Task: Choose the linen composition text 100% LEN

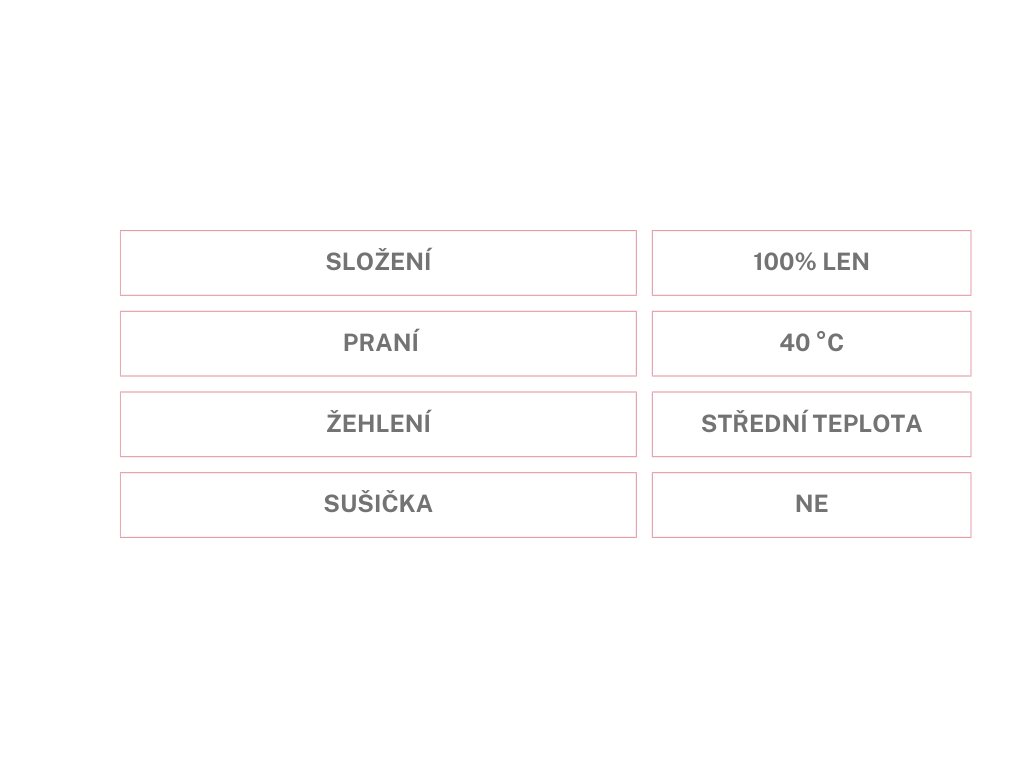Action: (x=811, y=262)
